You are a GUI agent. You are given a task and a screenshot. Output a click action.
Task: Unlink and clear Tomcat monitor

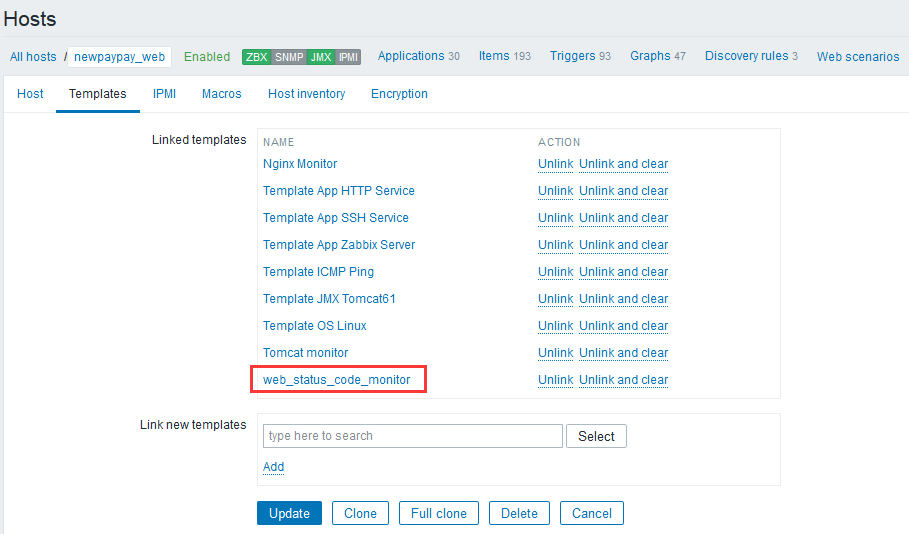[x=623, y=353]
